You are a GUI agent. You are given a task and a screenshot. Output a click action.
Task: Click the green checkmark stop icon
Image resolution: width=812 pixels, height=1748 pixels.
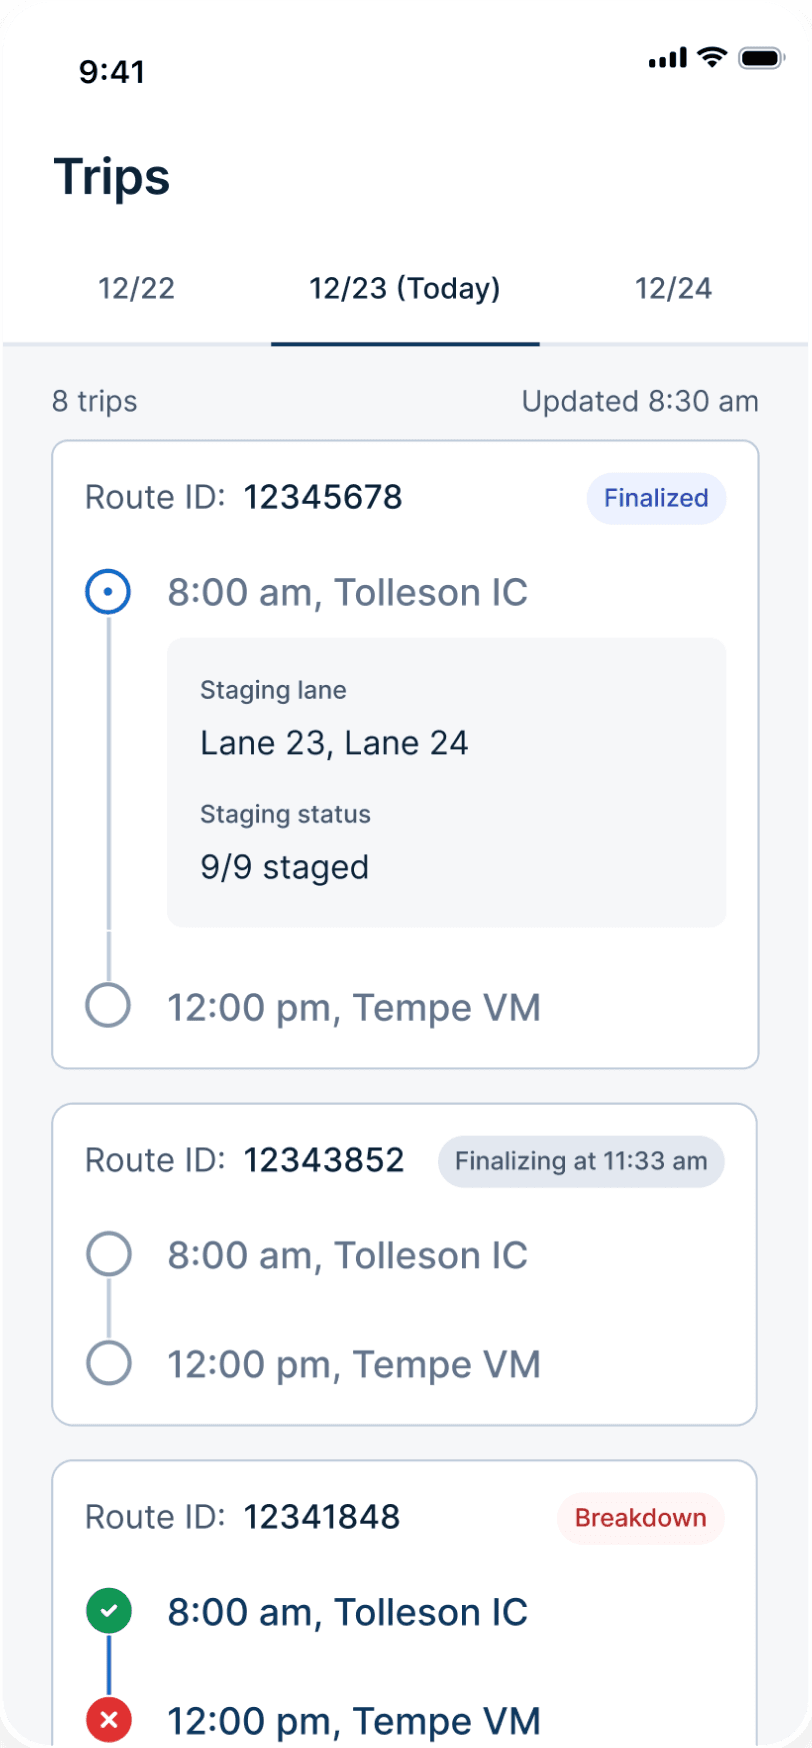coord(109,1611)
